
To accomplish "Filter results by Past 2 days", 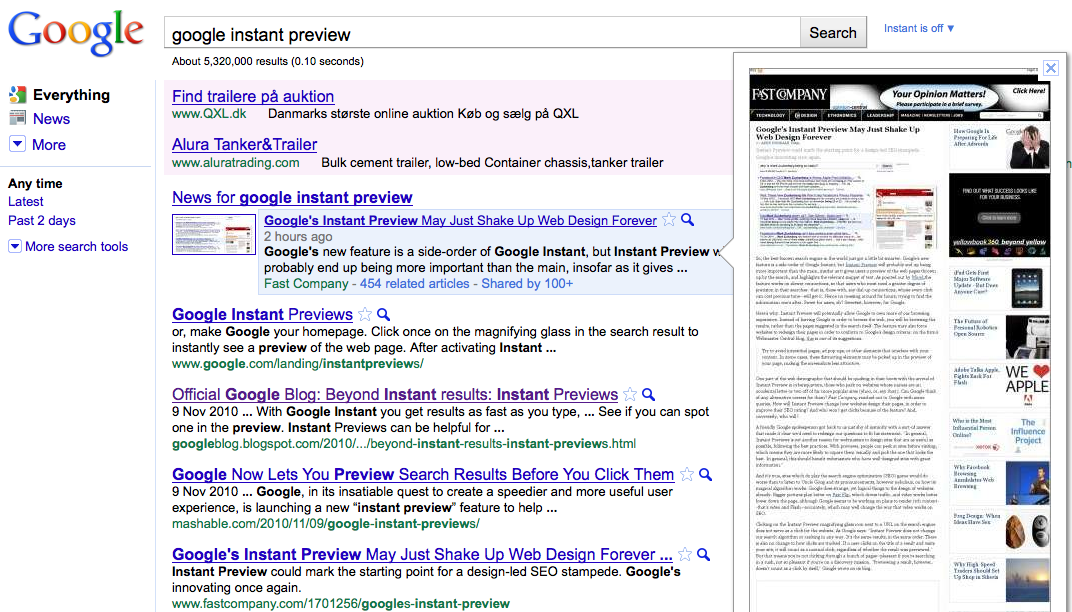I will point(42,221).
